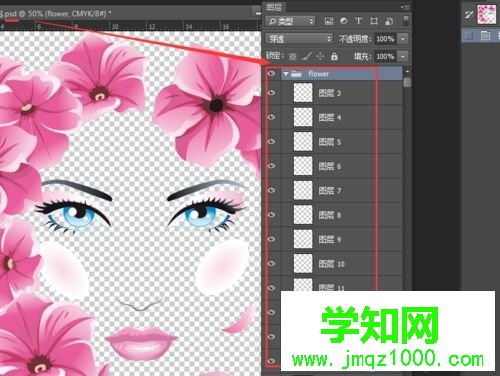Filter layers by type (T) icon
500x376 pixels.
click(x=359, y=21)
